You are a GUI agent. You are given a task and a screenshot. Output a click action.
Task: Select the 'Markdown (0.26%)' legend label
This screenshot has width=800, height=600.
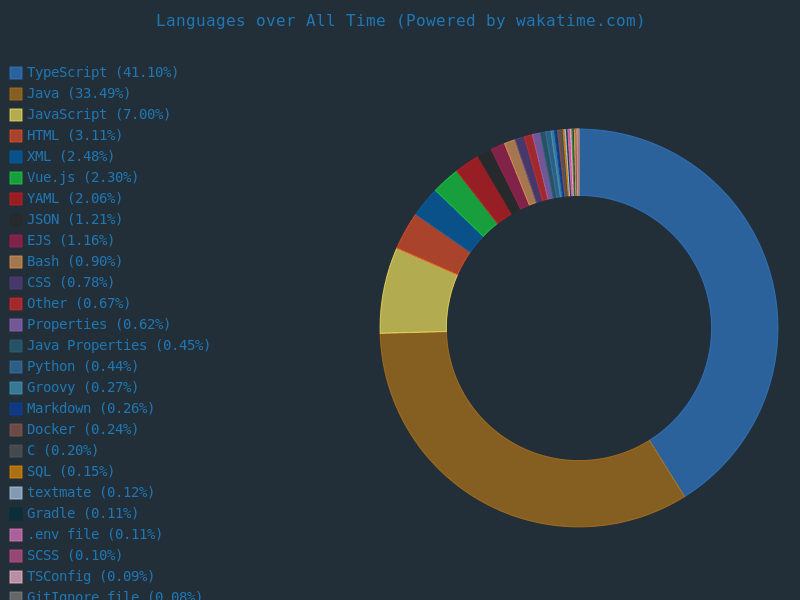point(91,408)
